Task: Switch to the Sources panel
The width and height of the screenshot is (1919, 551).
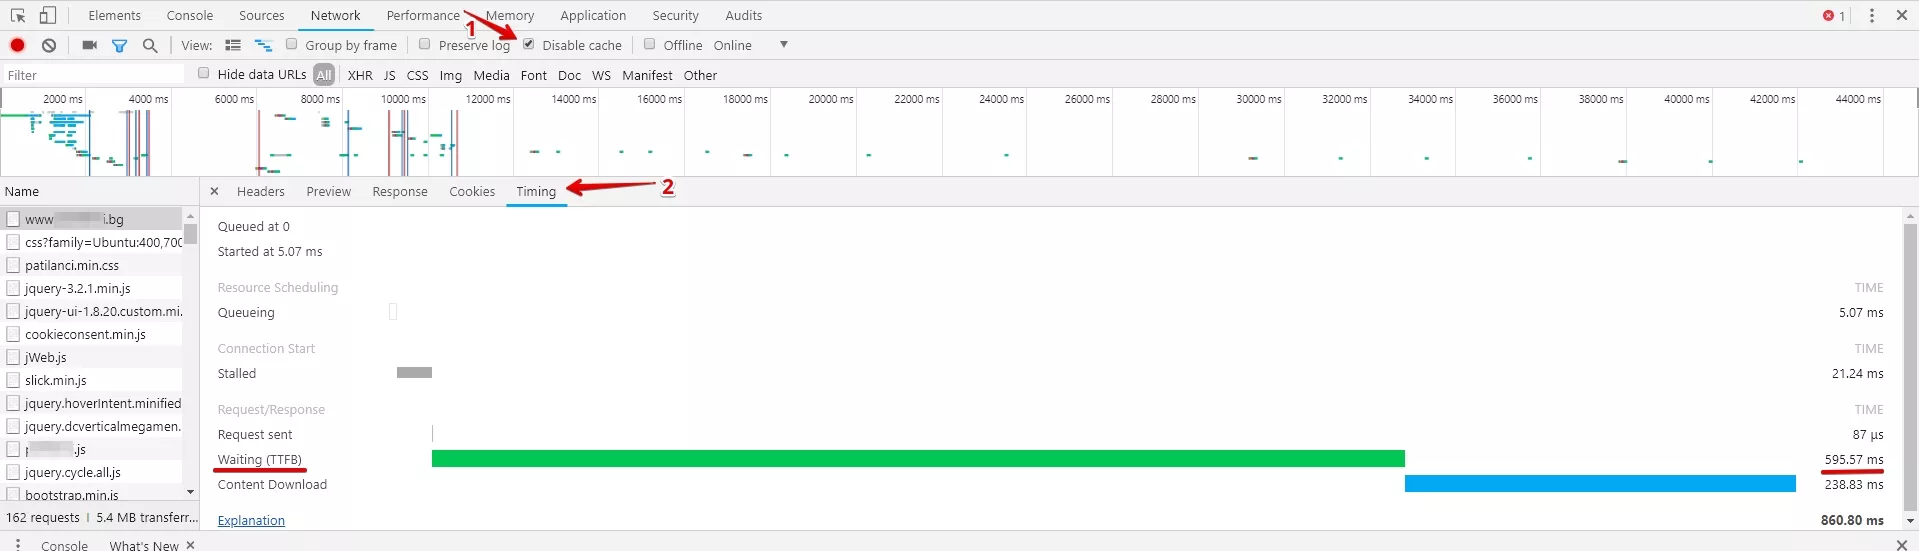Action: (262, 16)
